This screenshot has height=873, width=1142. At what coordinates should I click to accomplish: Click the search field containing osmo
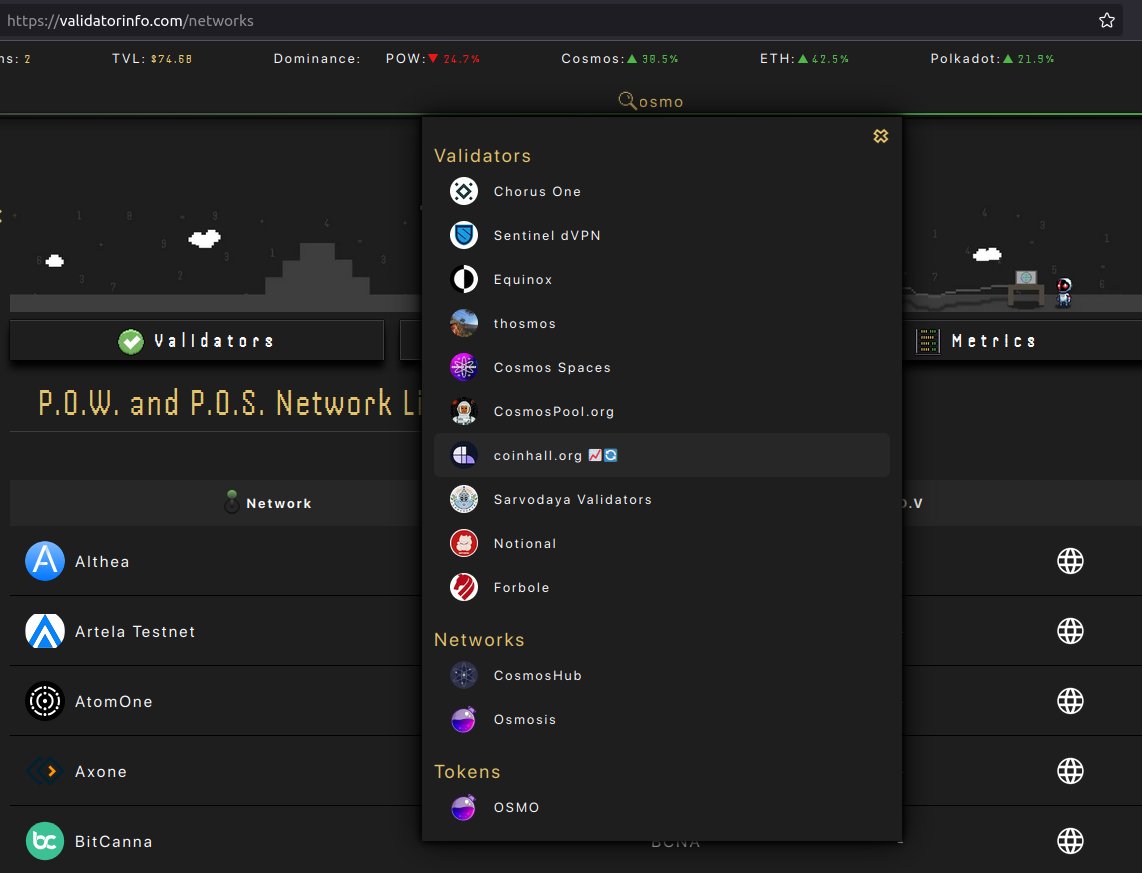pyautogui.click(x=661, y=102)
